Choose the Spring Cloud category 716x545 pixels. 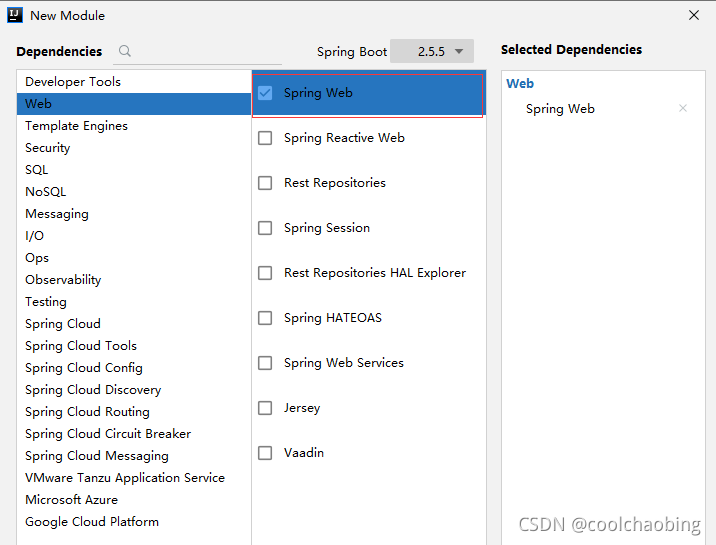[x=134, y=324]
